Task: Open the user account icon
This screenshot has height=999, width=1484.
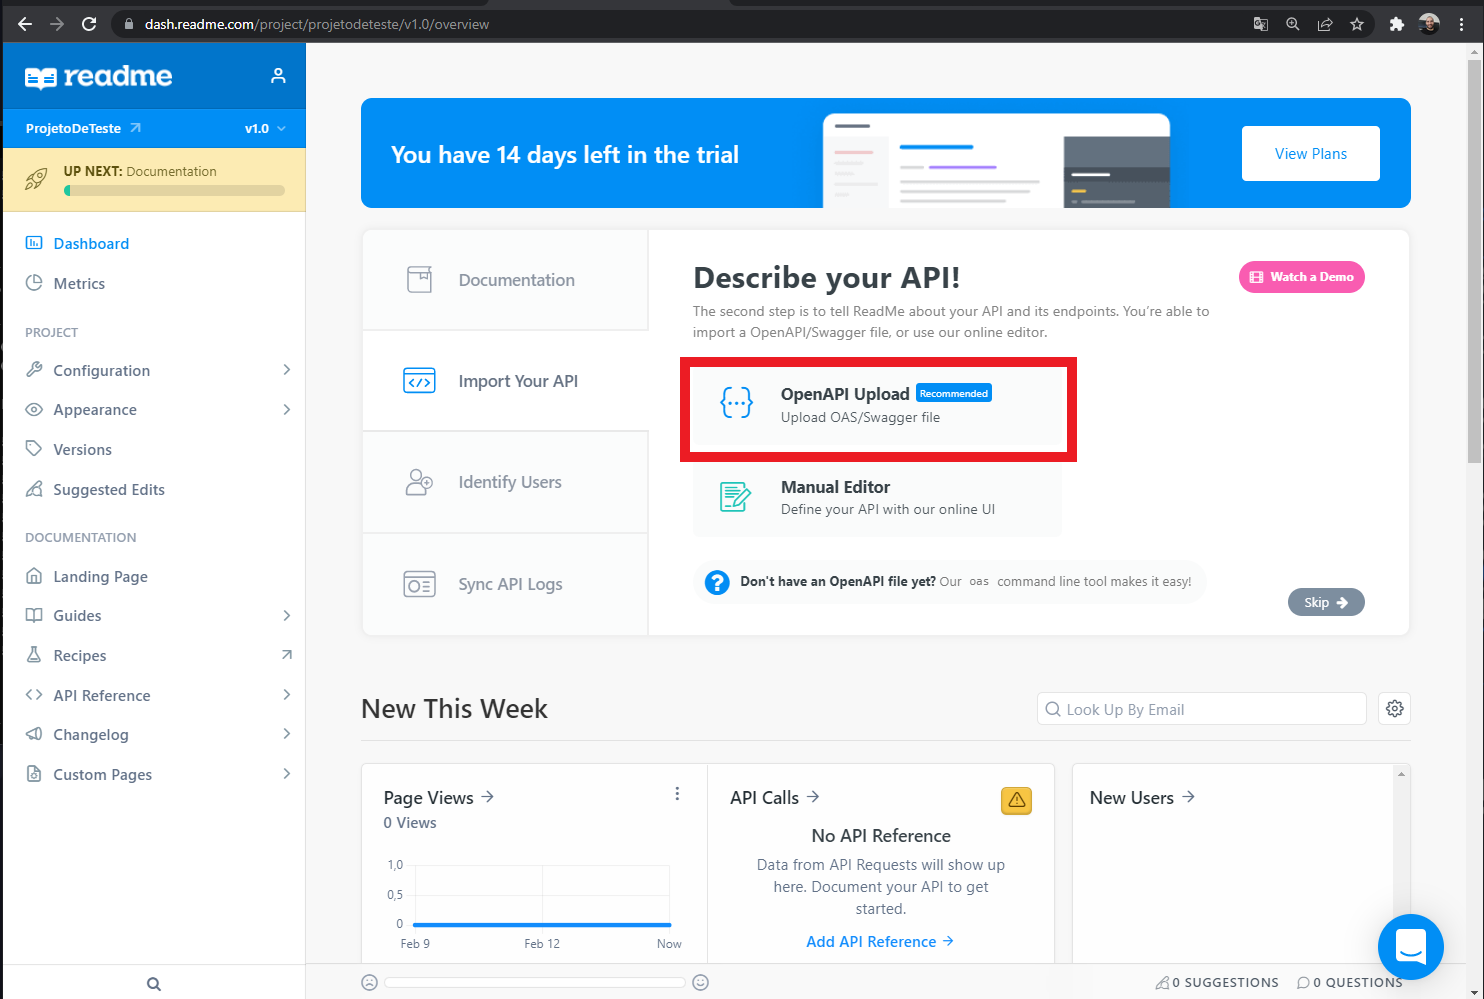Action: [x=278, y=76]
